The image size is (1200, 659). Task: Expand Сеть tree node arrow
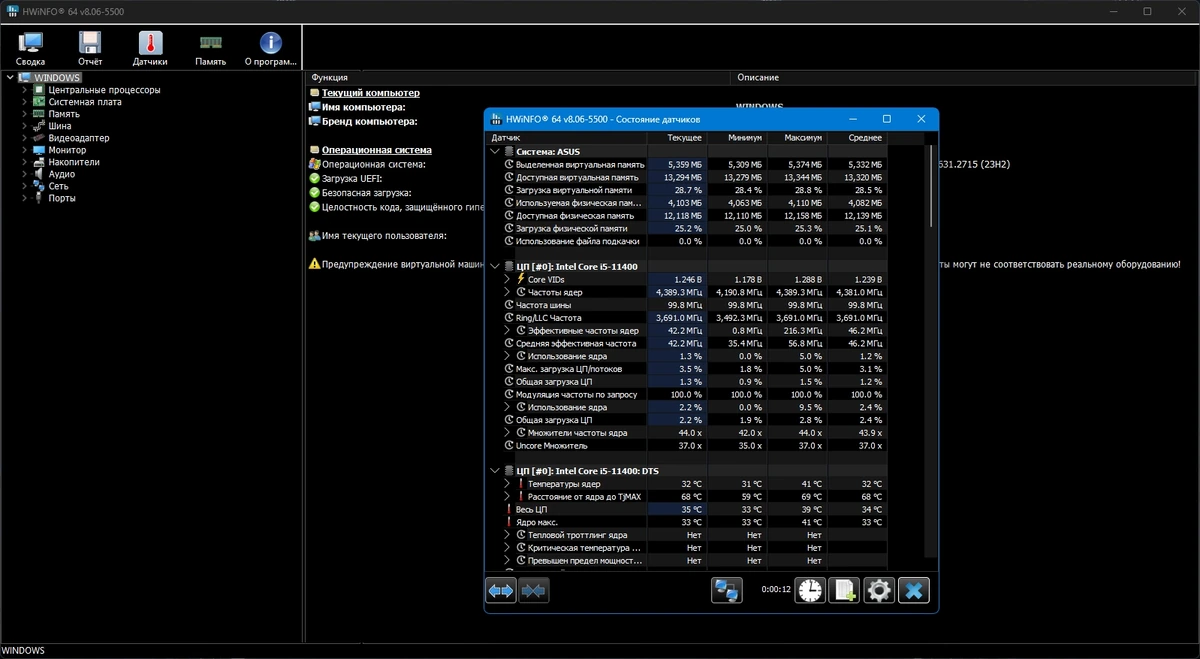(25, 186)
